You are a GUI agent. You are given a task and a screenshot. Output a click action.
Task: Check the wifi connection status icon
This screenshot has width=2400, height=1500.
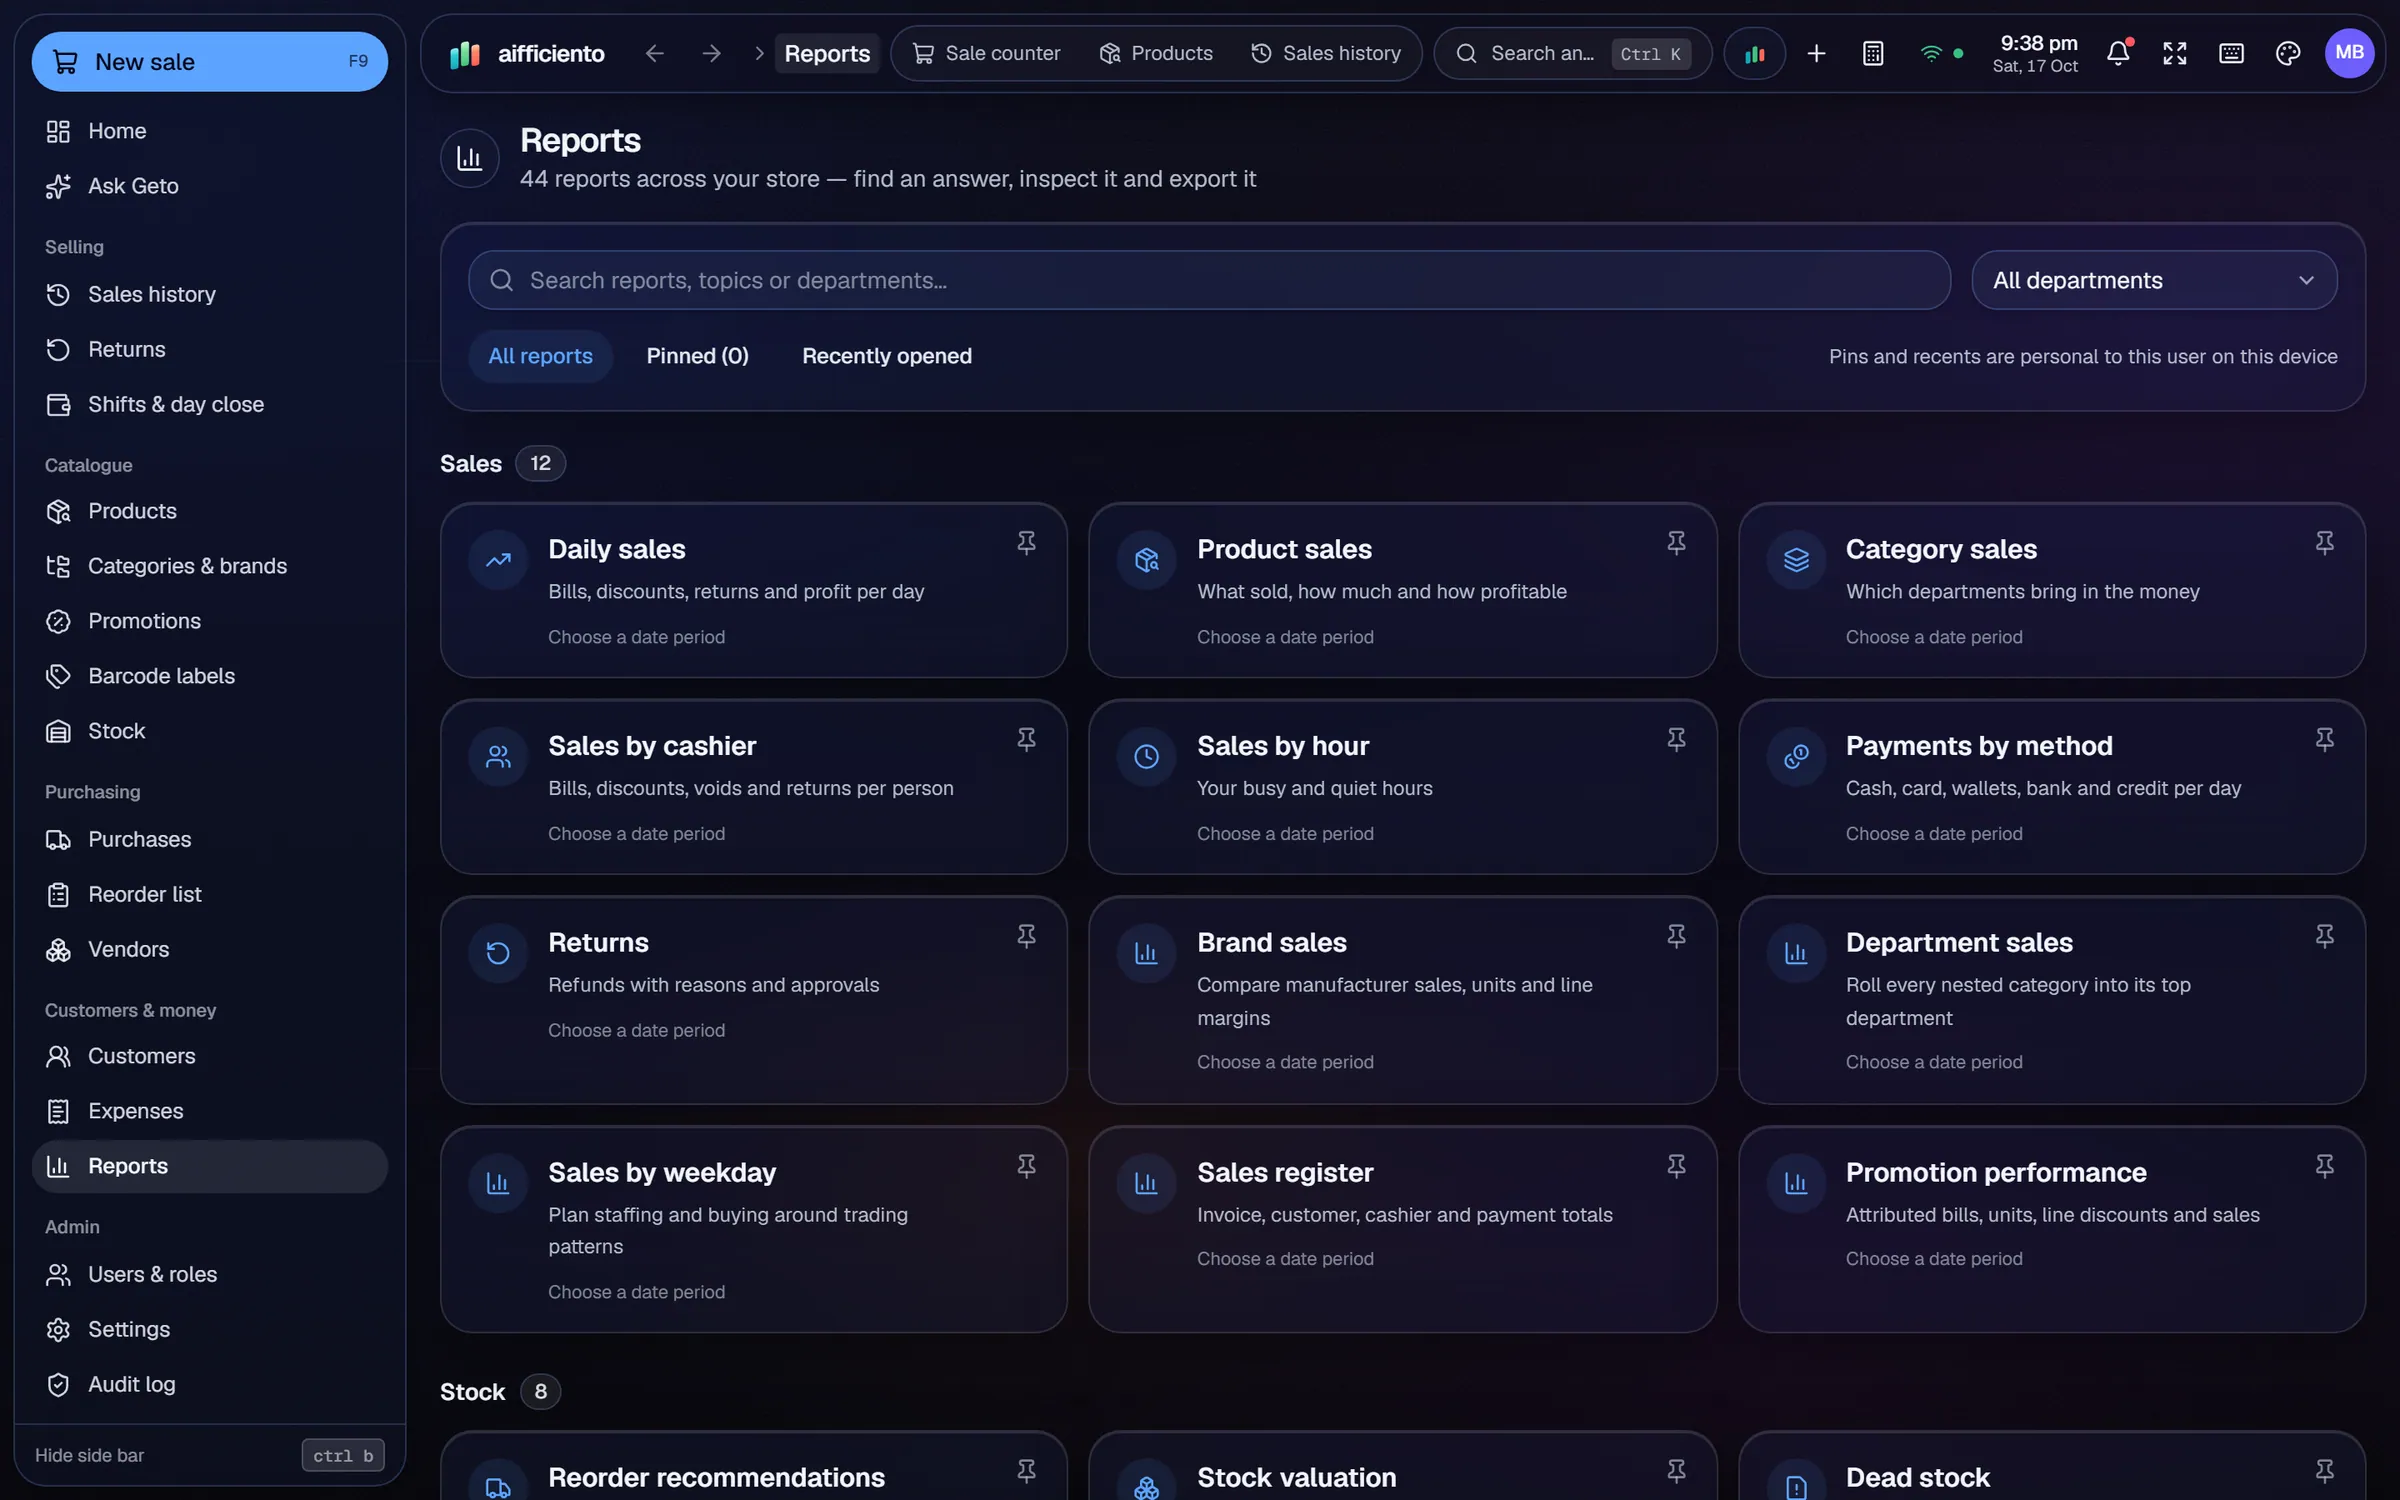(1931, 53)
